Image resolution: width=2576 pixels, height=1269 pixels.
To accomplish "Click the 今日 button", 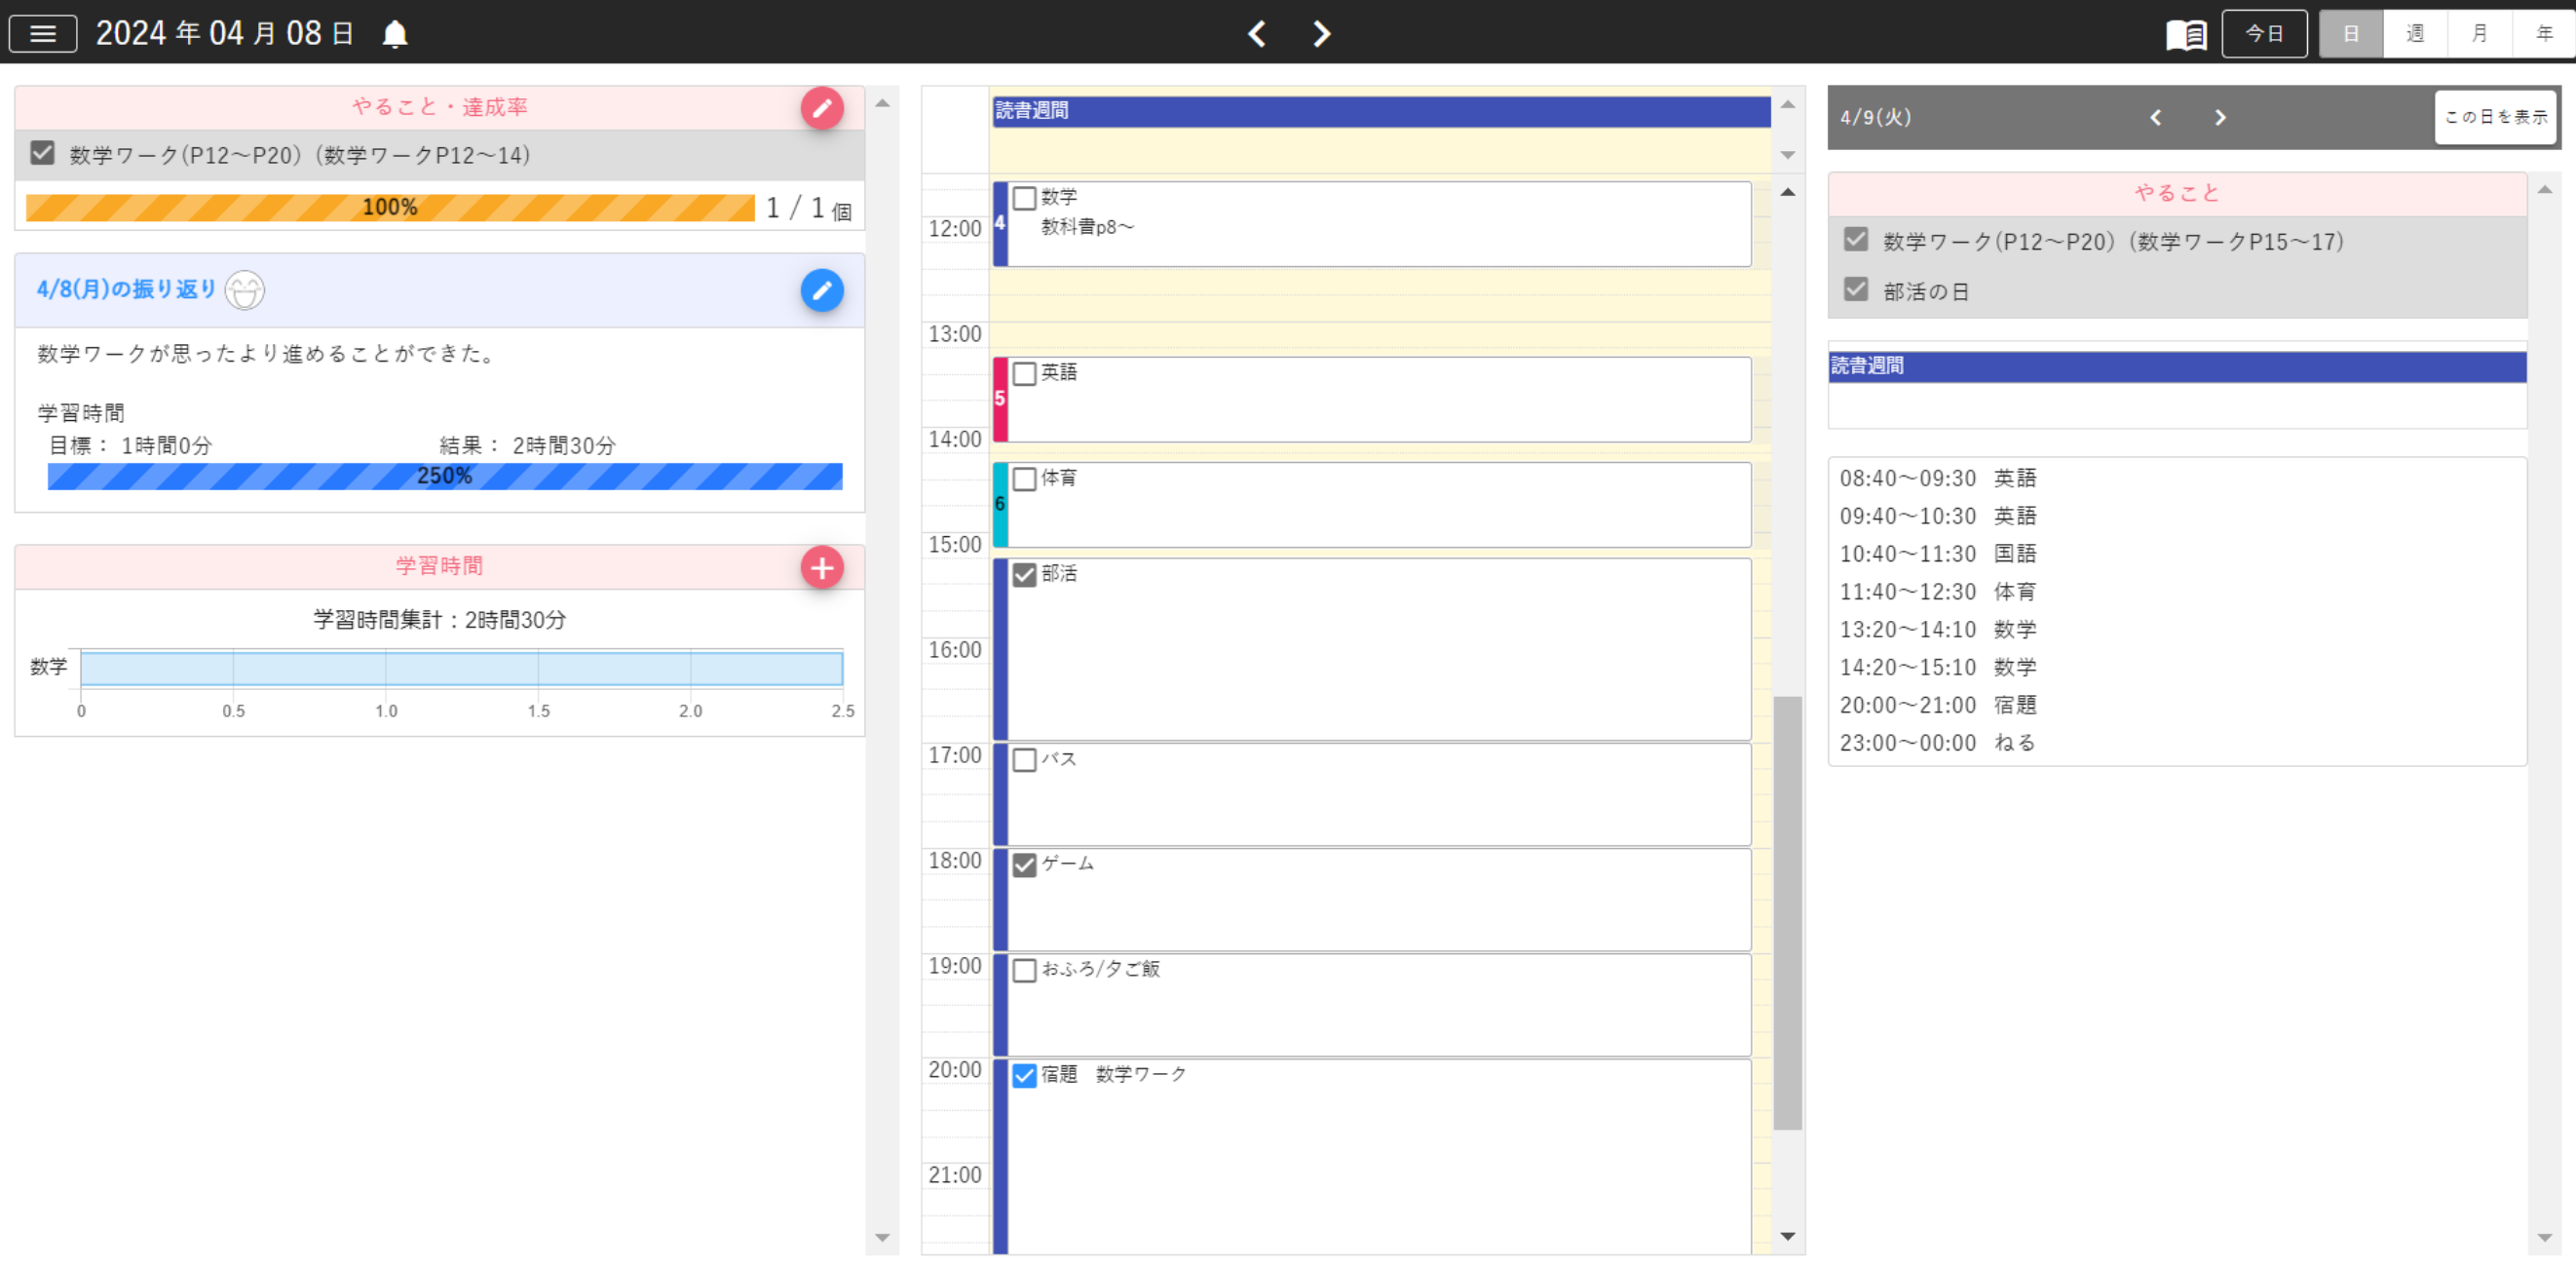I will (x=2264, y=34).
